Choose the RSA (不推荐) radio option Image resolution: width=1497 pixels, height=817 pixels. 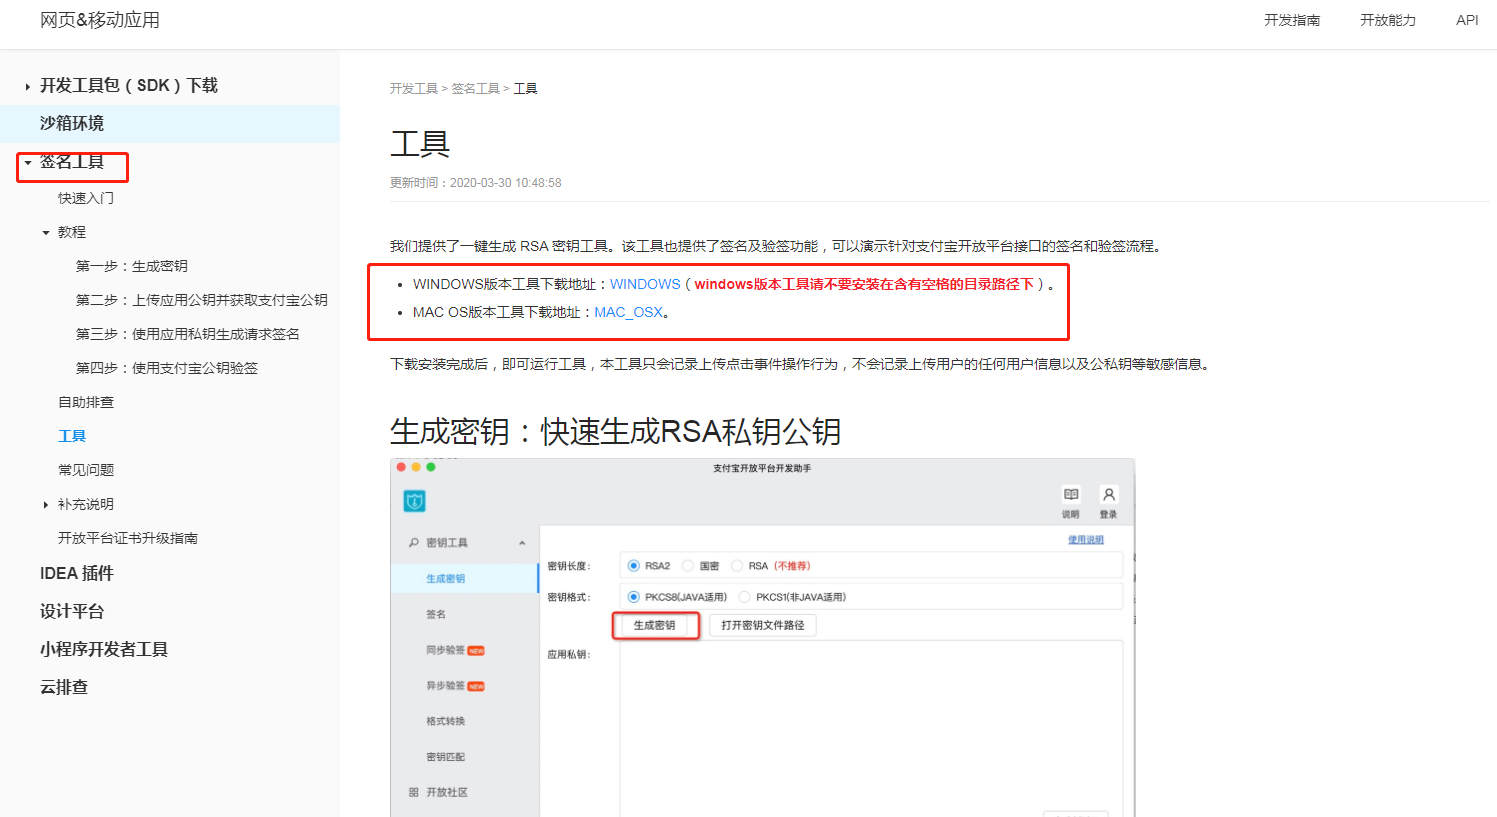tap(737, 566)
